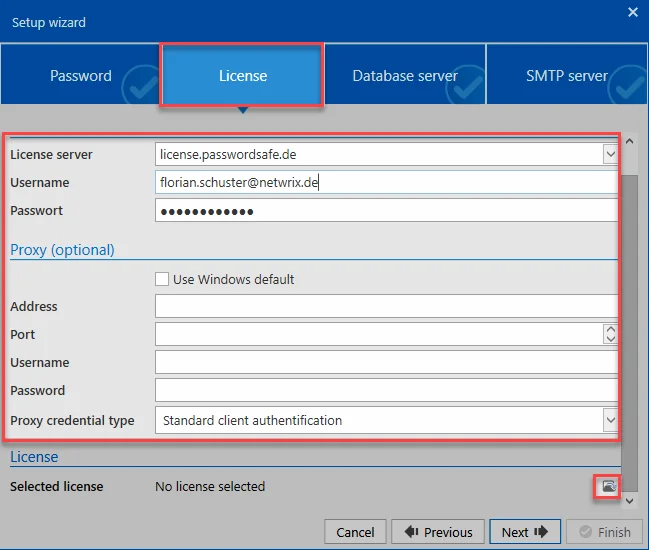Viewport: 649px width, 550px height.
Task: Click the 'Proxy credential type' label
Action: 72,420
